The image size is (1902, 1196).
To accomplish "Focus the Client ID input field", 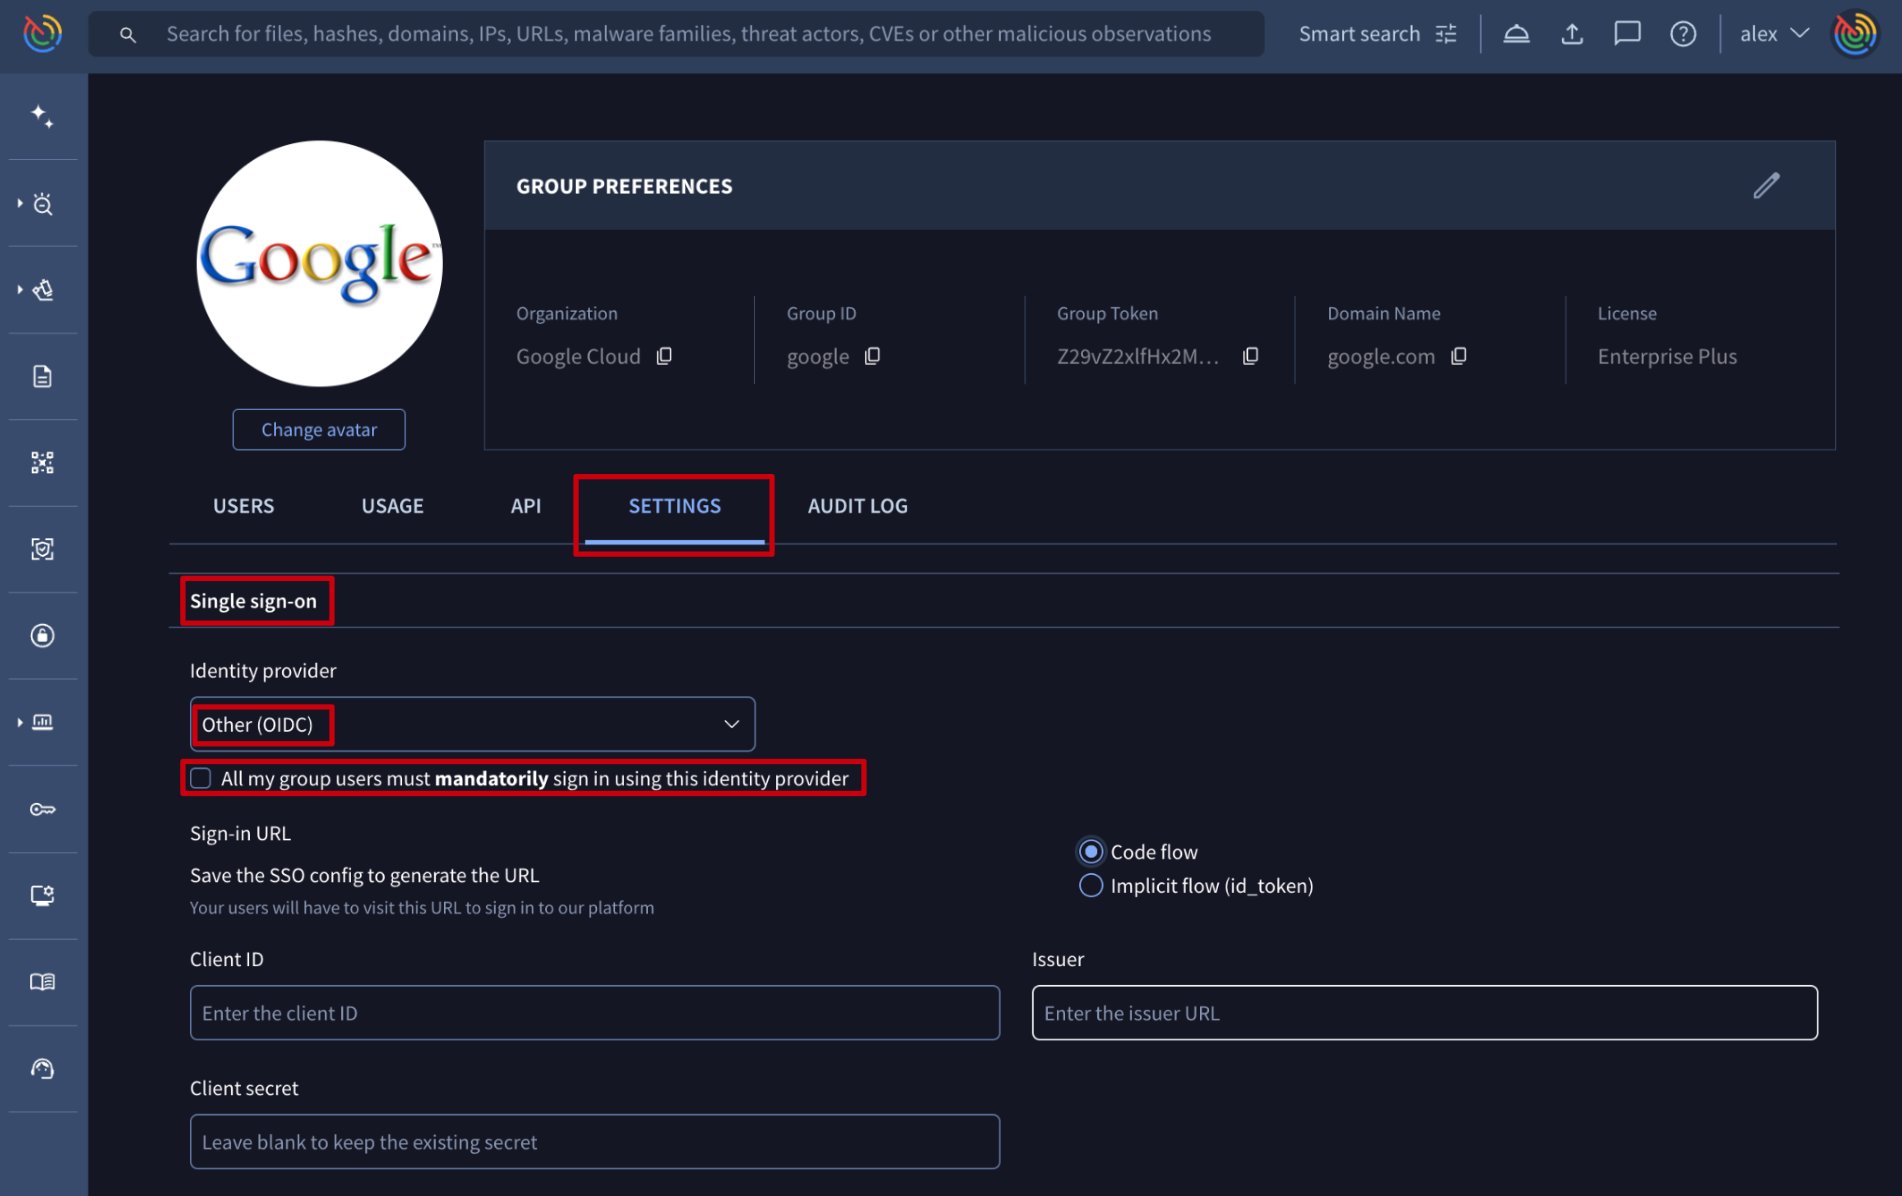I will pos(595,1013).
